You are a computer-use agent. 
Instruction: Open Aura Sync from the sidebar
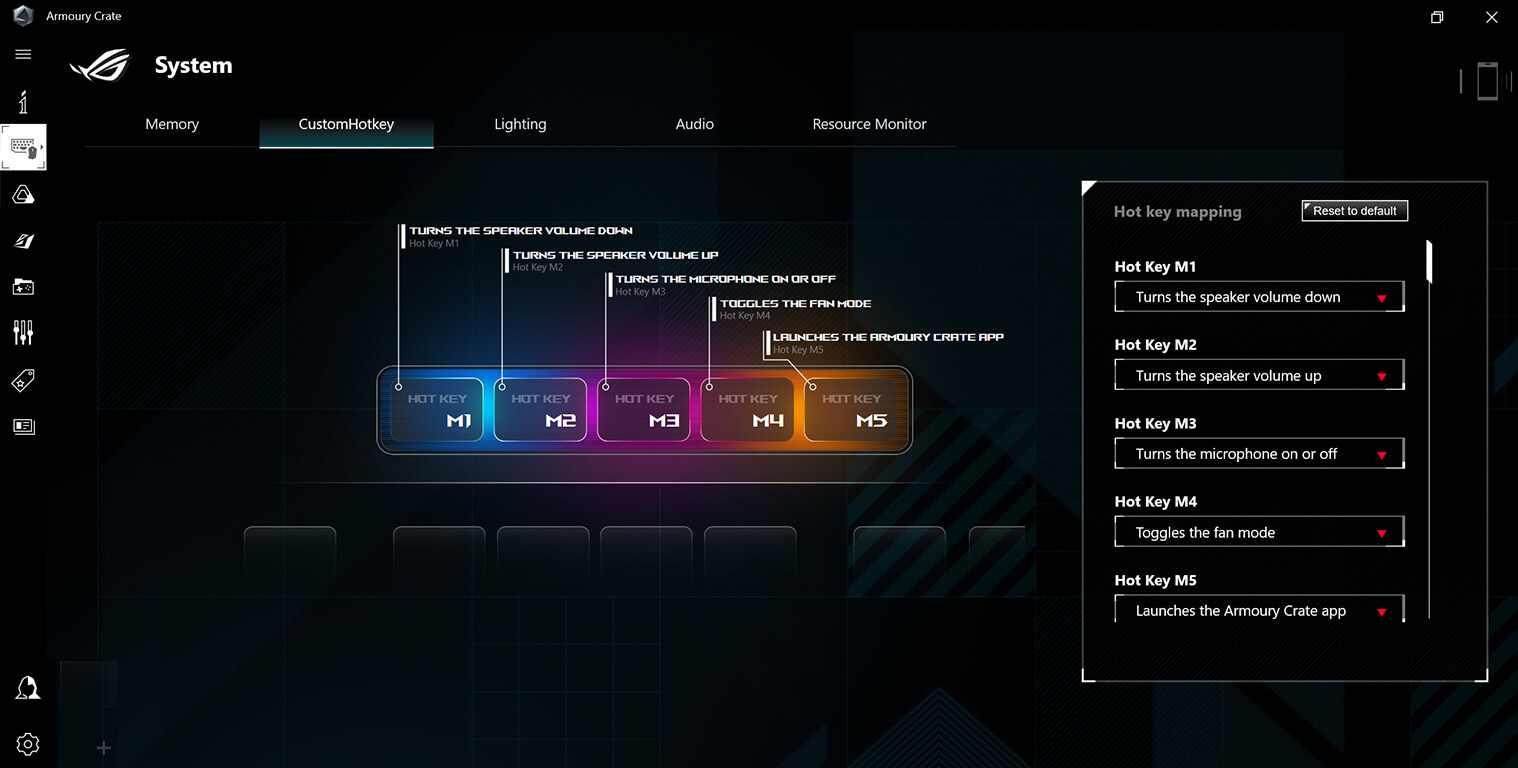click(x=23, y=194)
